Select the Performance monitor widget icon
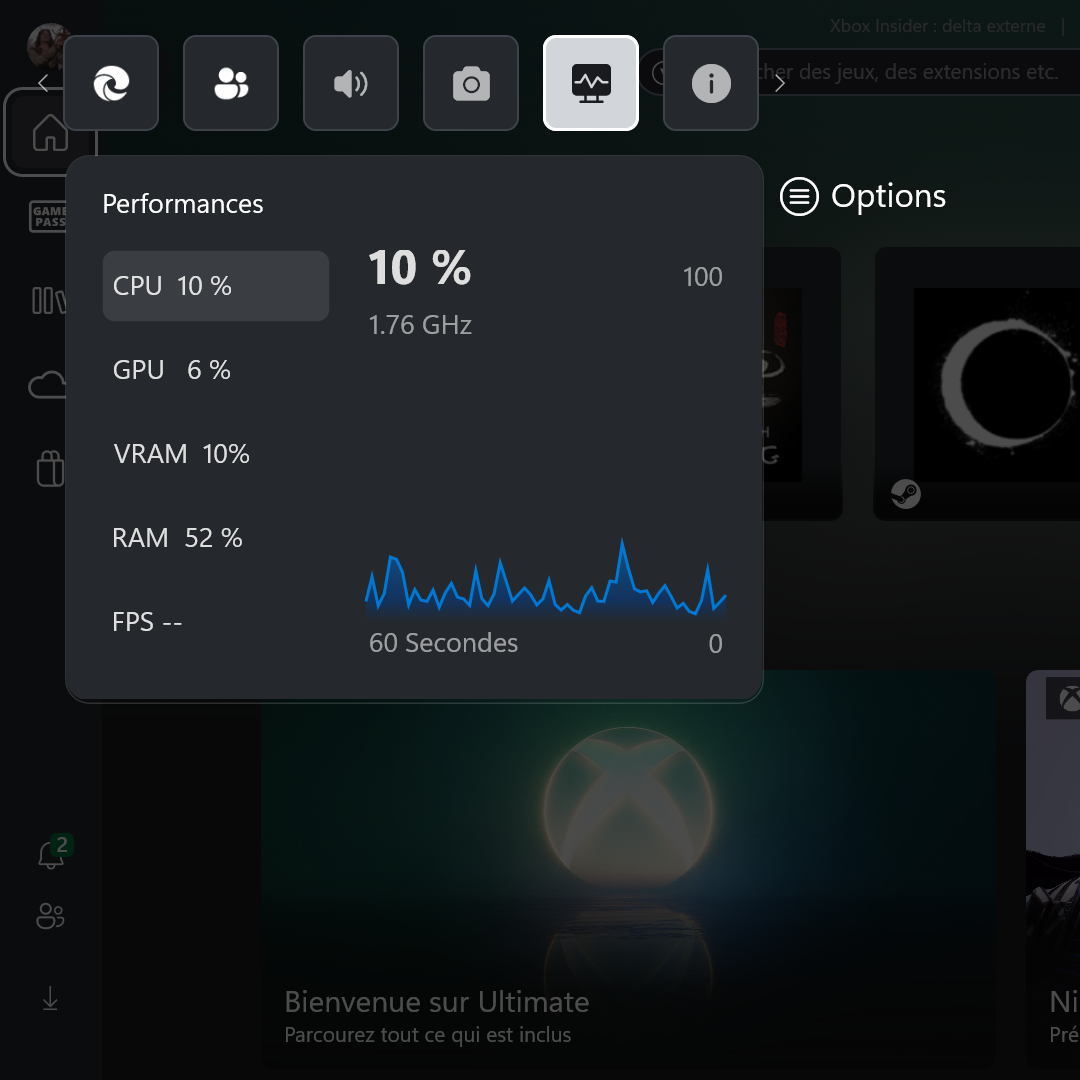Image resolution: width=1080 pixels, height=1080 pixels. (x=591, y=84)
